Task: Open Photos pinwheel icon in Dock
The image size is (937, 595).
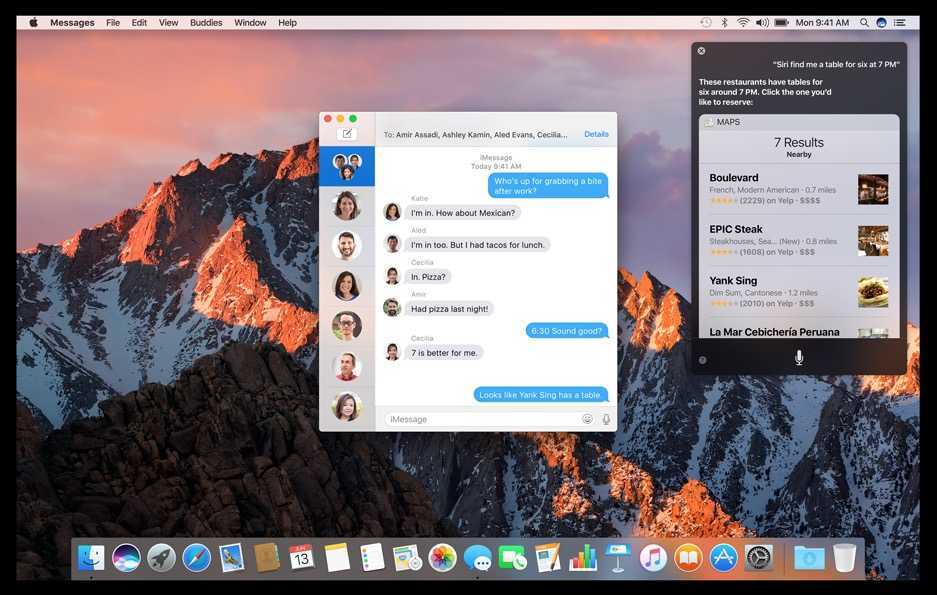Action: (442, 558)
